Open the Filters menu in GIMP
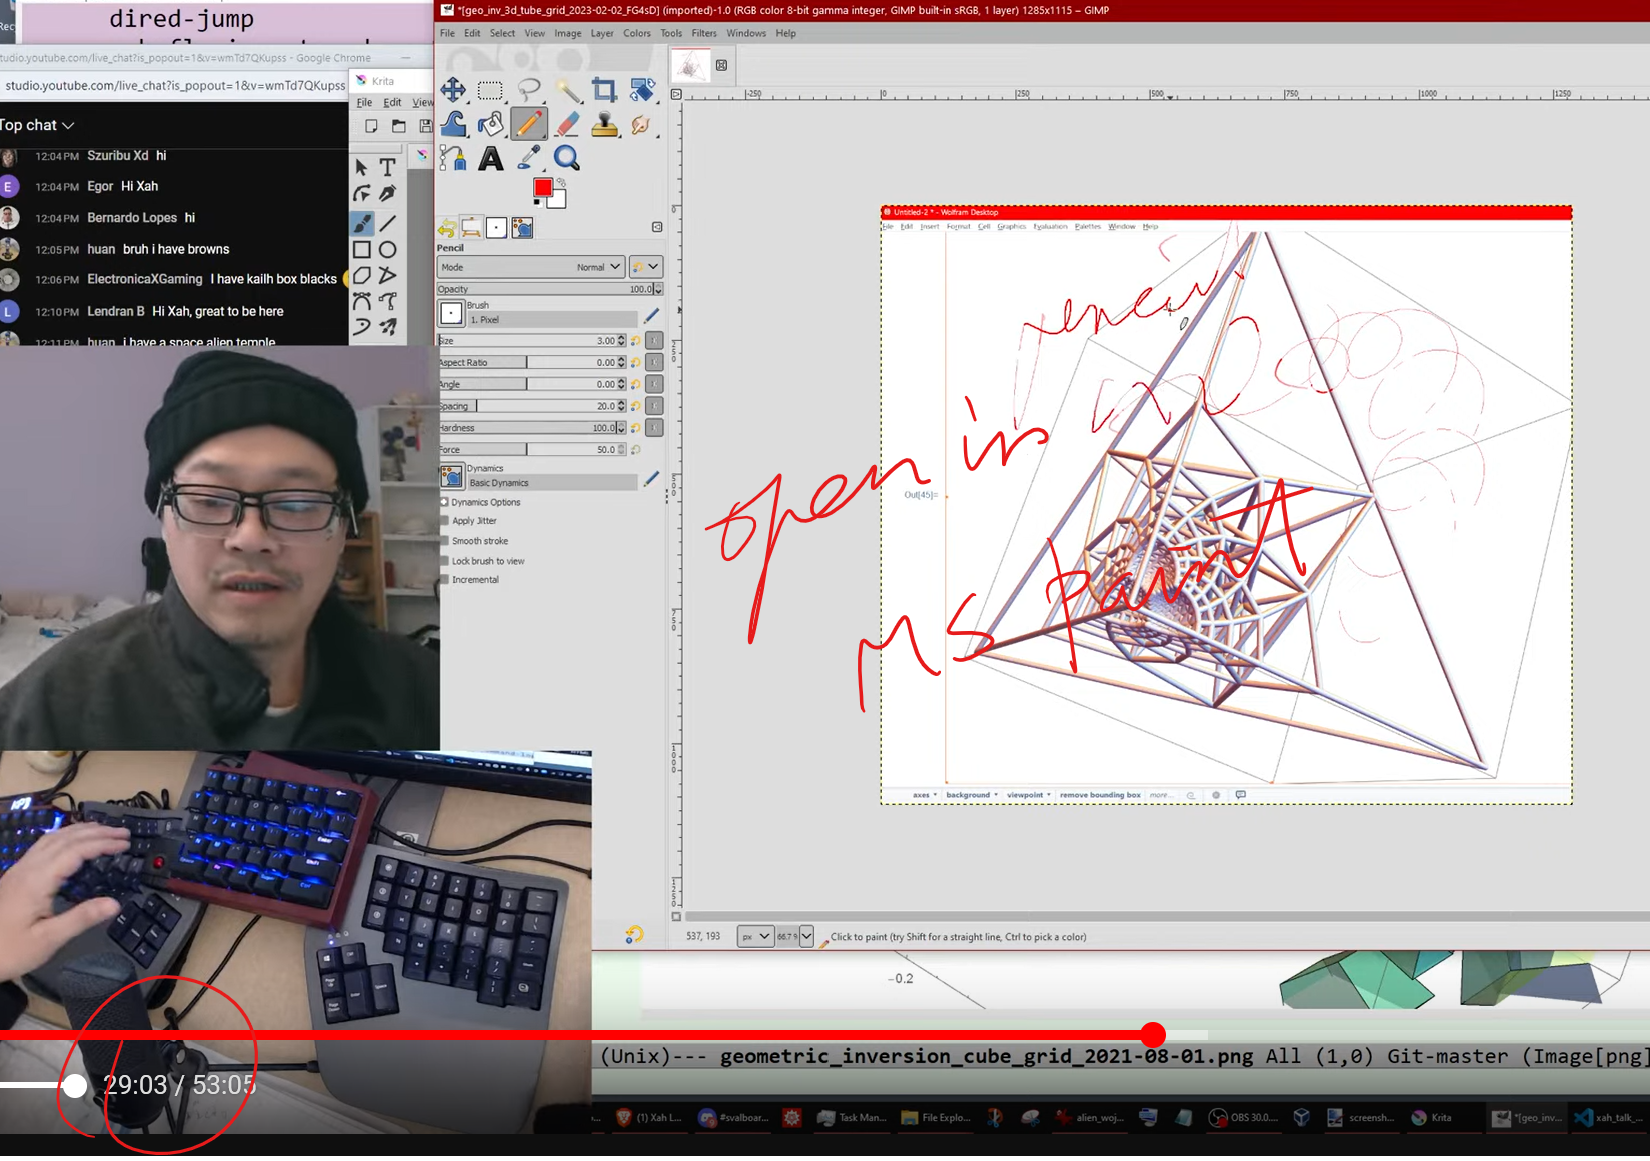1650x1161 pixels. (704, 33)
